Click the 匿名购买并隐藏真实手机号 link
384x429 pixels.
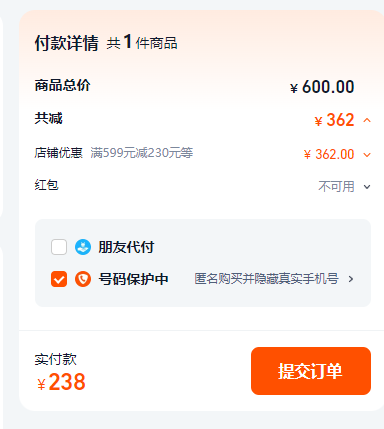266,279
